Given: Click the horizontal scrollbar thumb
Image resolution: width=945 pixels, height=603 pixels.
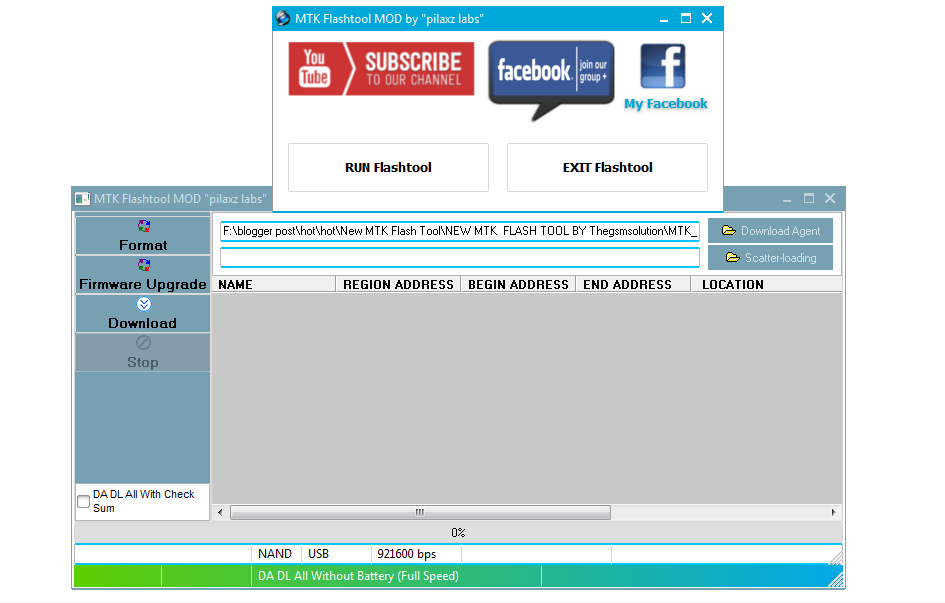Looking at the screenshot, I should [420, 513].
